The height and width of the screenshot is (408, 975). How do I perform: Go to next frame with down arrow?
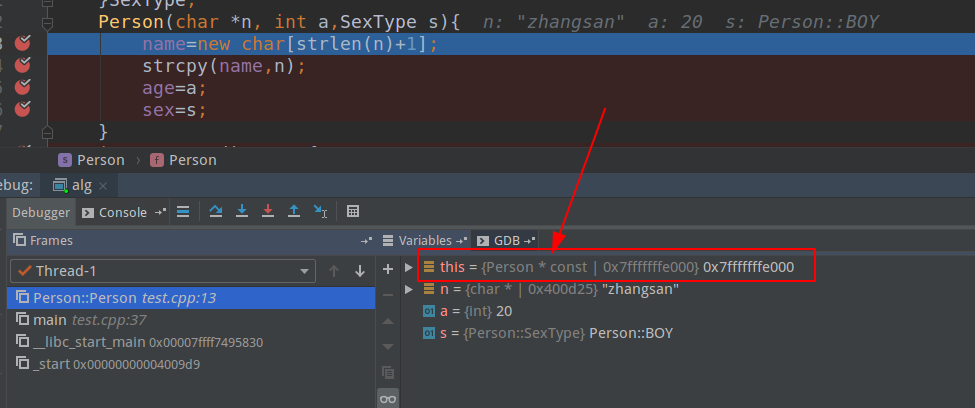(x=359, y=271)
